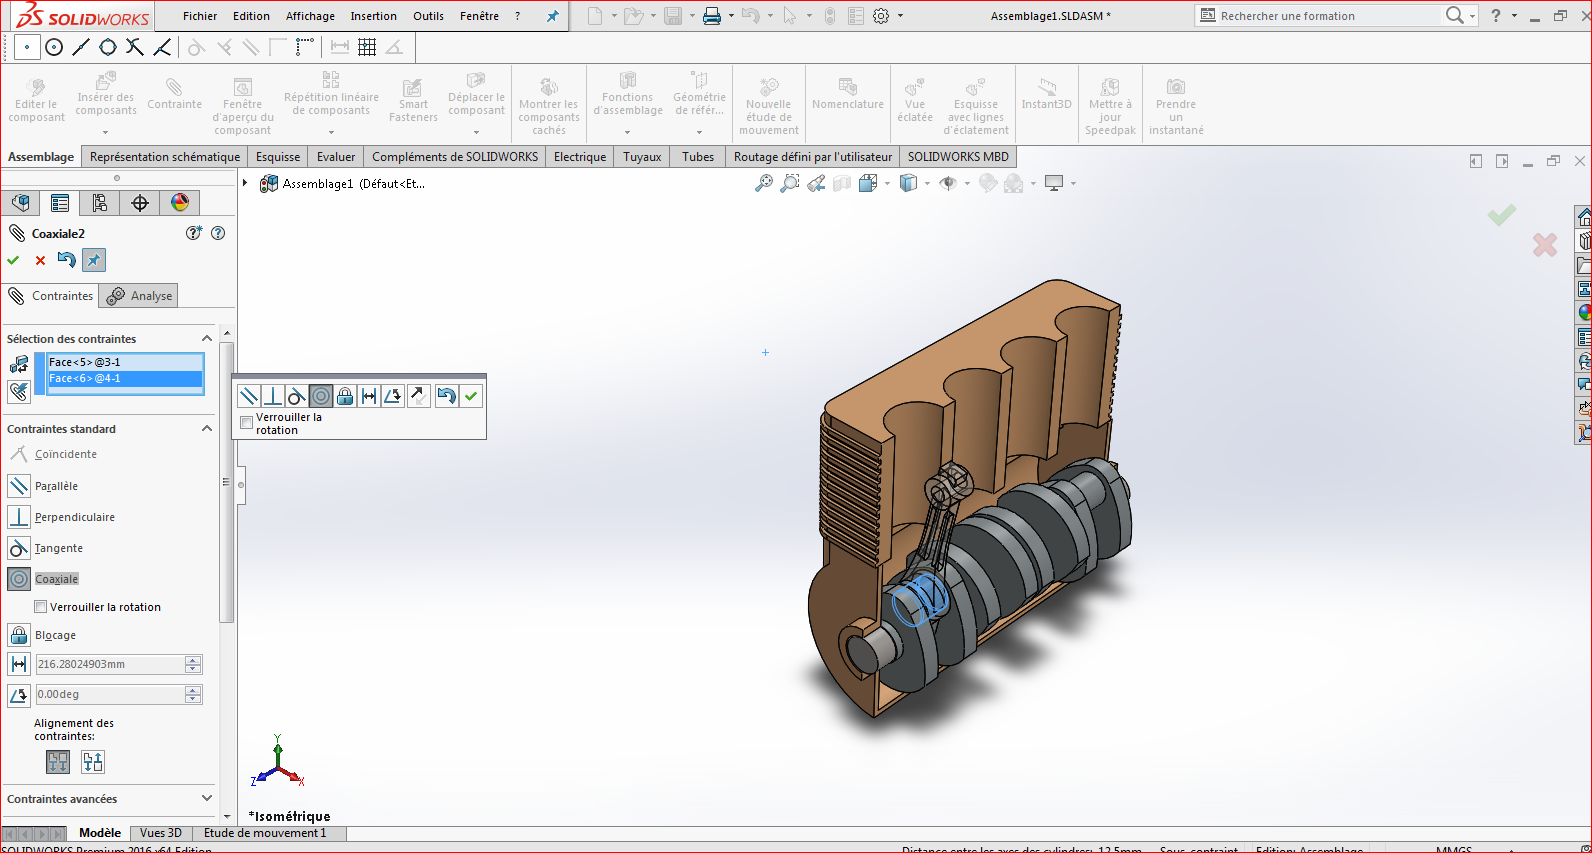Viewport: 1592px width, 853px height.
Task: Open the Etude de mouvement 1 tab
Action: coord(265,833)
